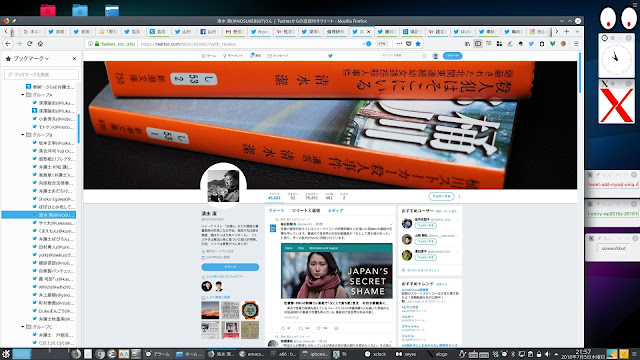
Task: Open the yotkii bookmark entry
Action: click(x=54, y=255)
